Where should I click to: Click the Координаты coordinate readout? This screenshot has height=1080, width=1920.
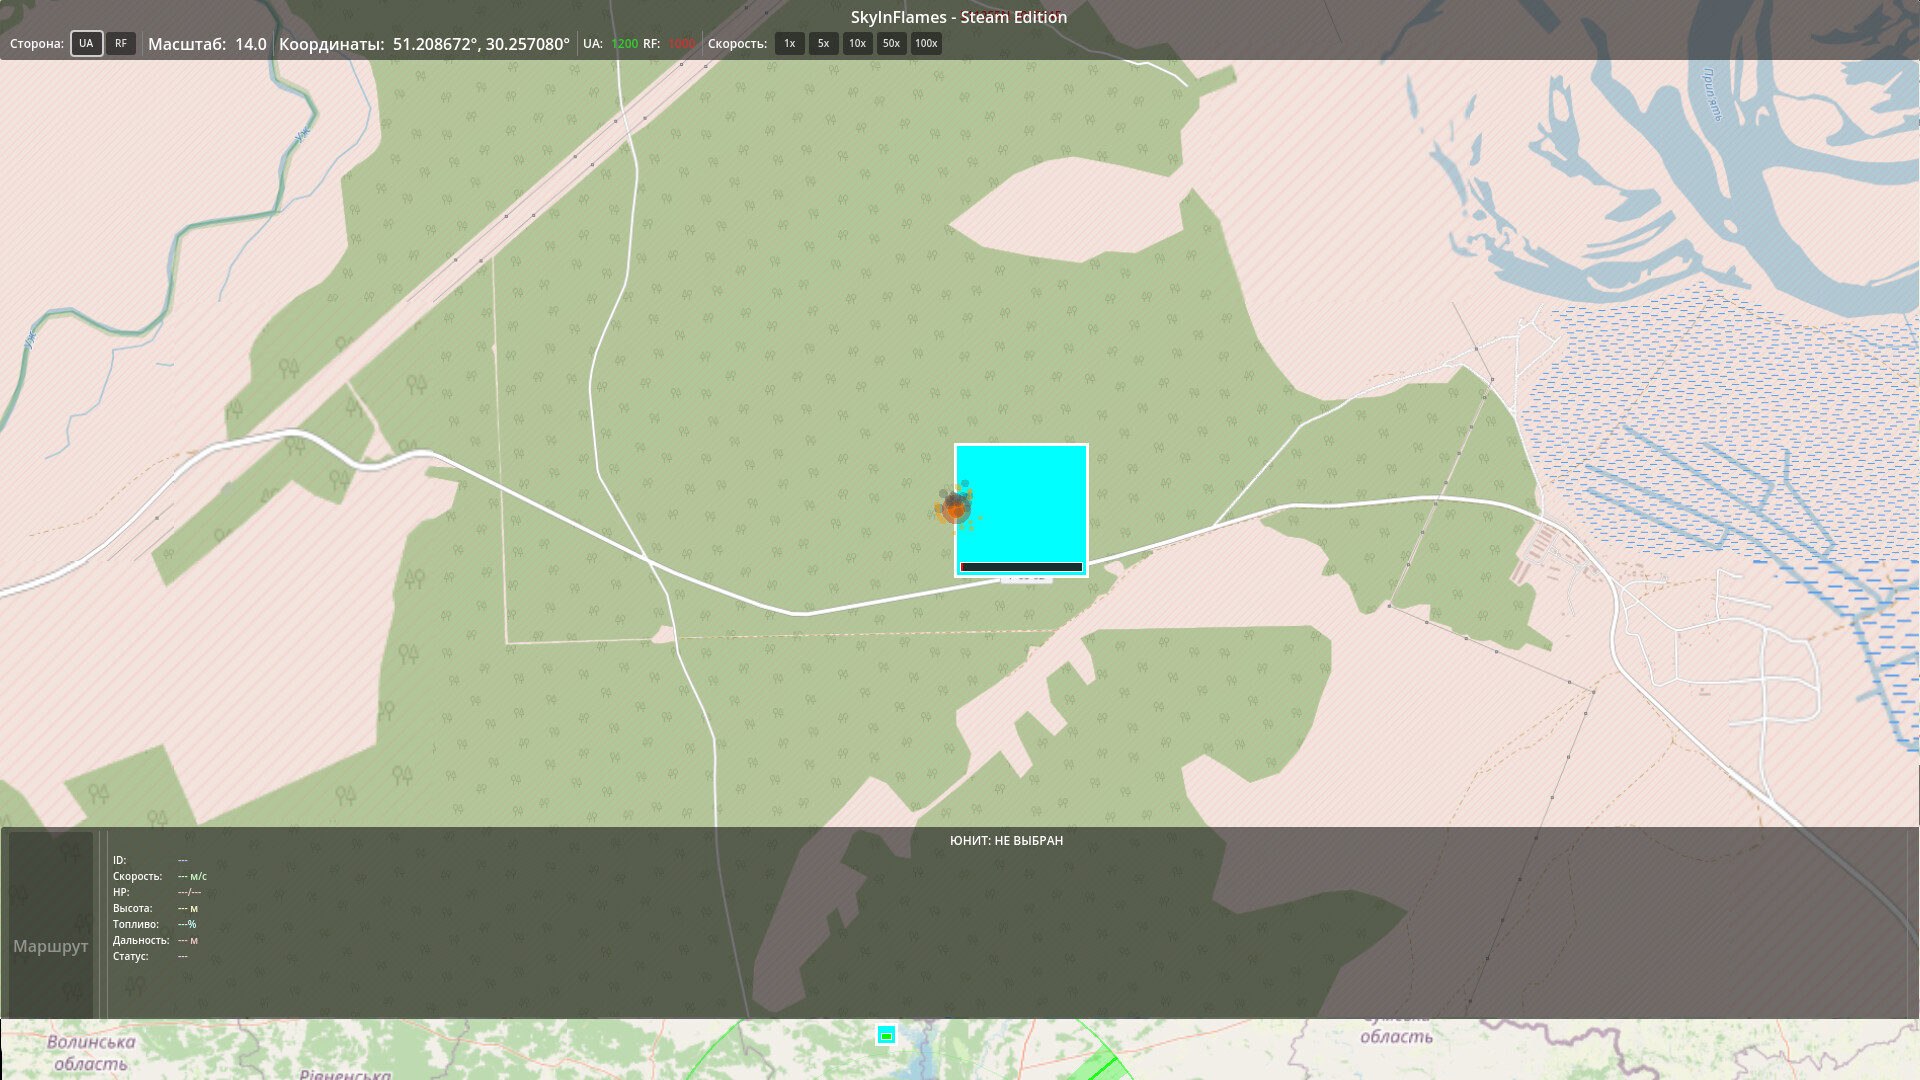[424, 44]
